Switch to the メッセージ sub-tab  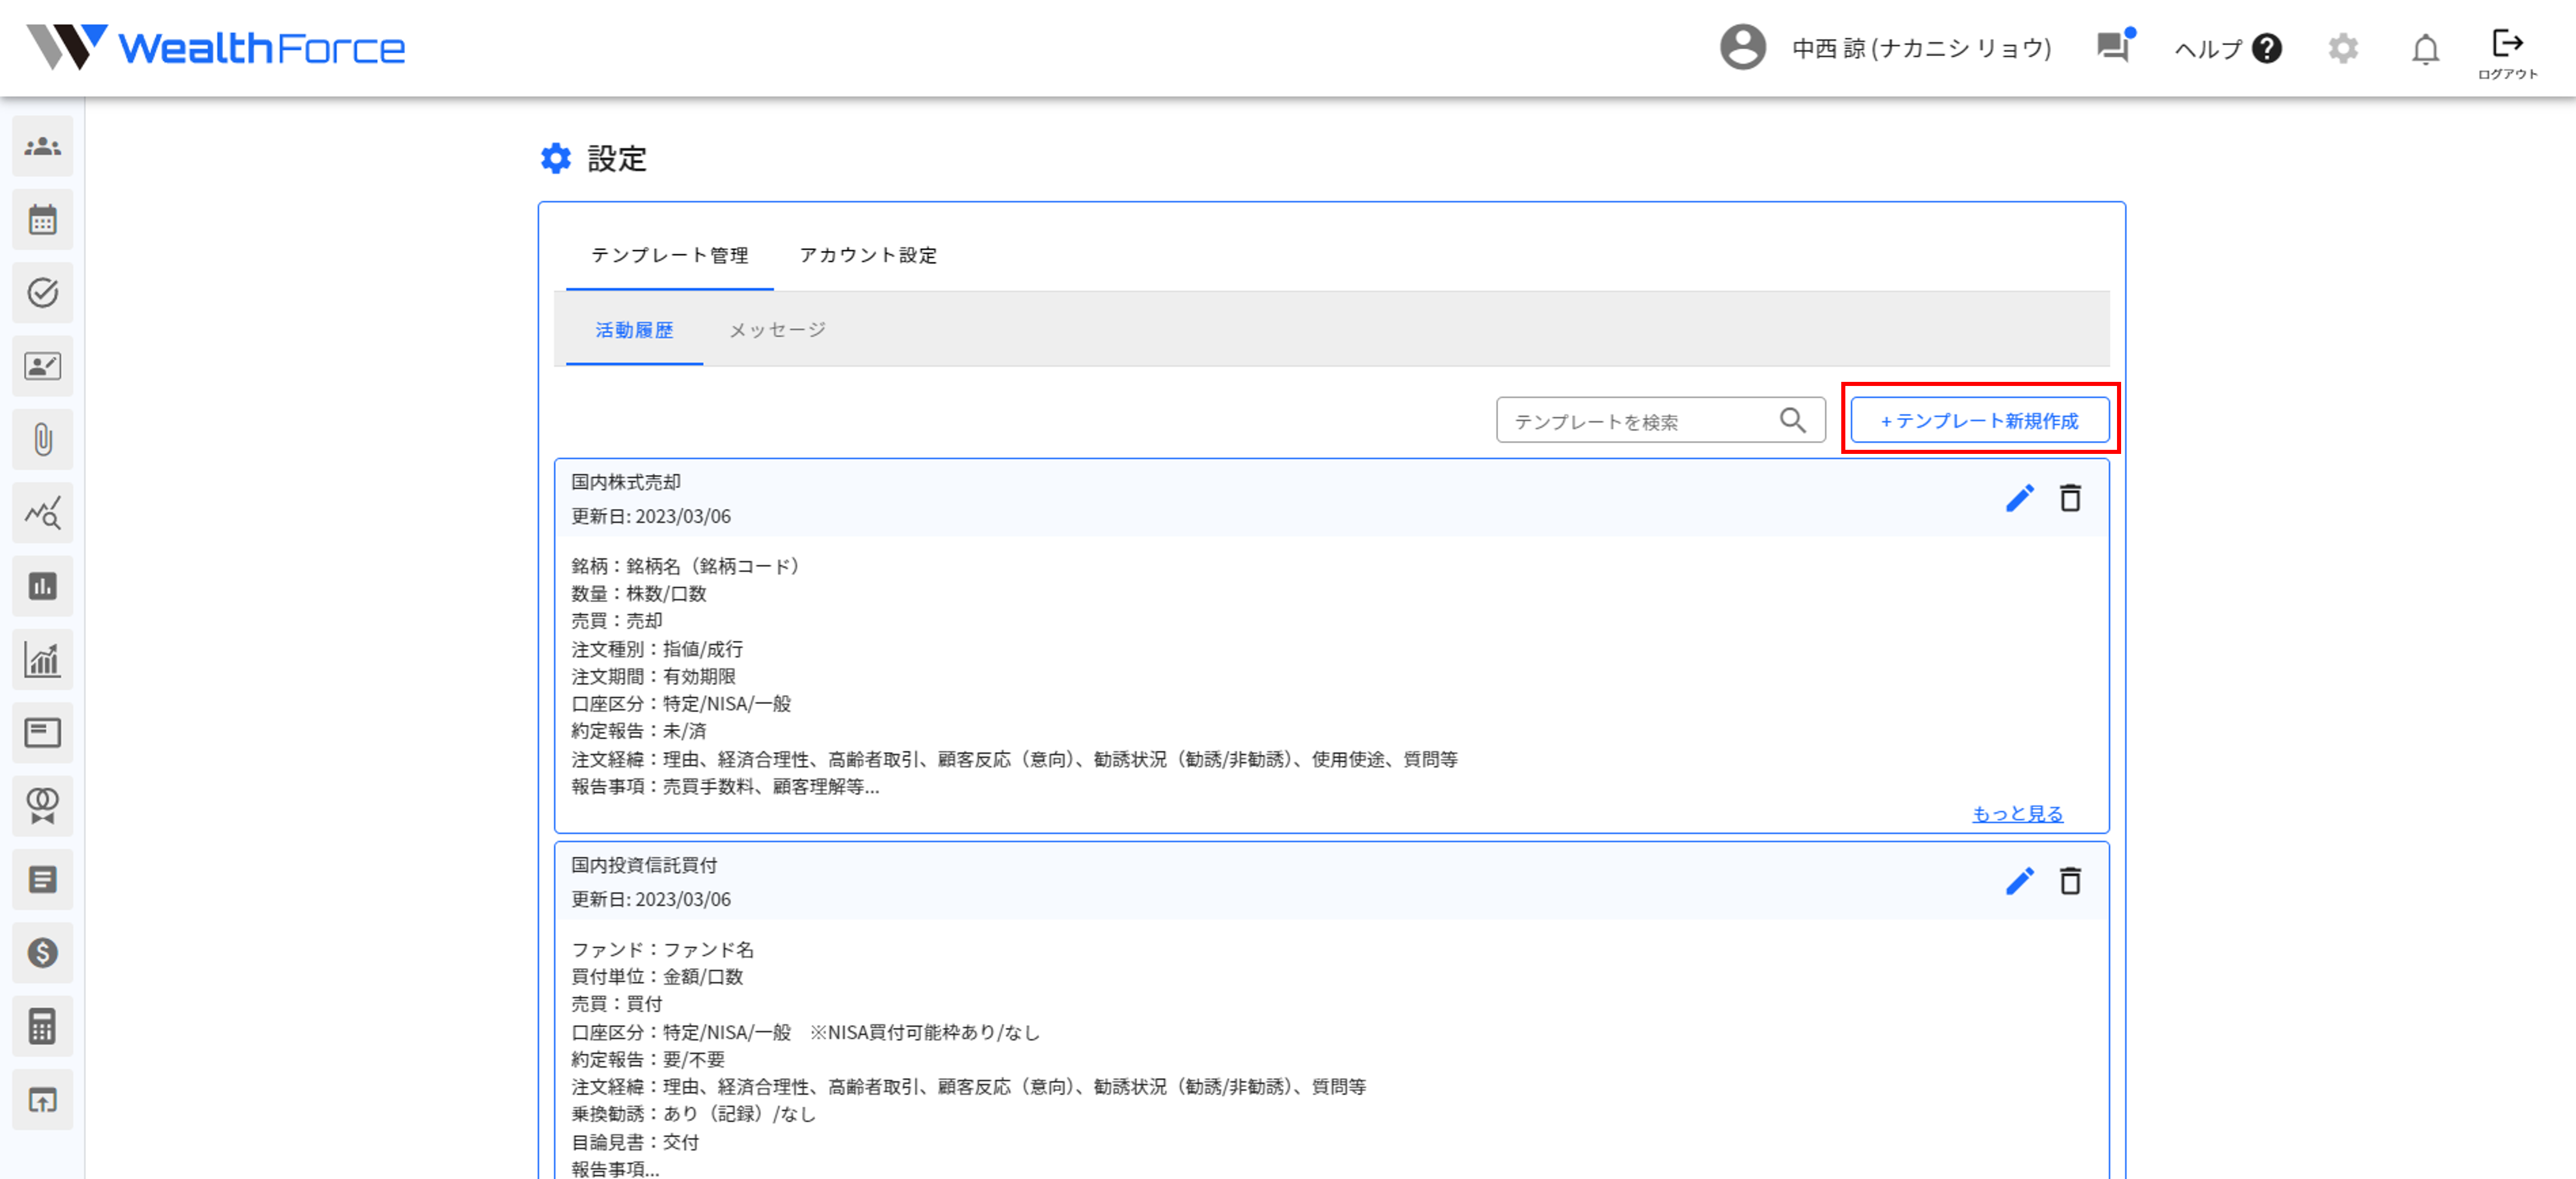pyautogui.click(x=777, y=330)
